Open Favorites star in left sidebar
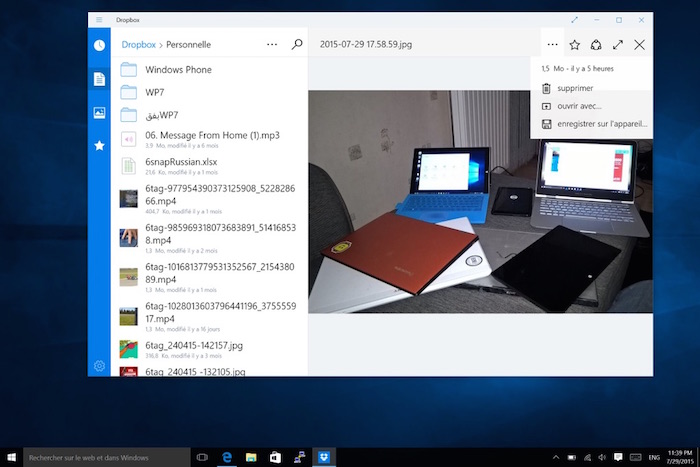This screenshot has width=700, height=467. pyautogui.click(x=100, y=145)
